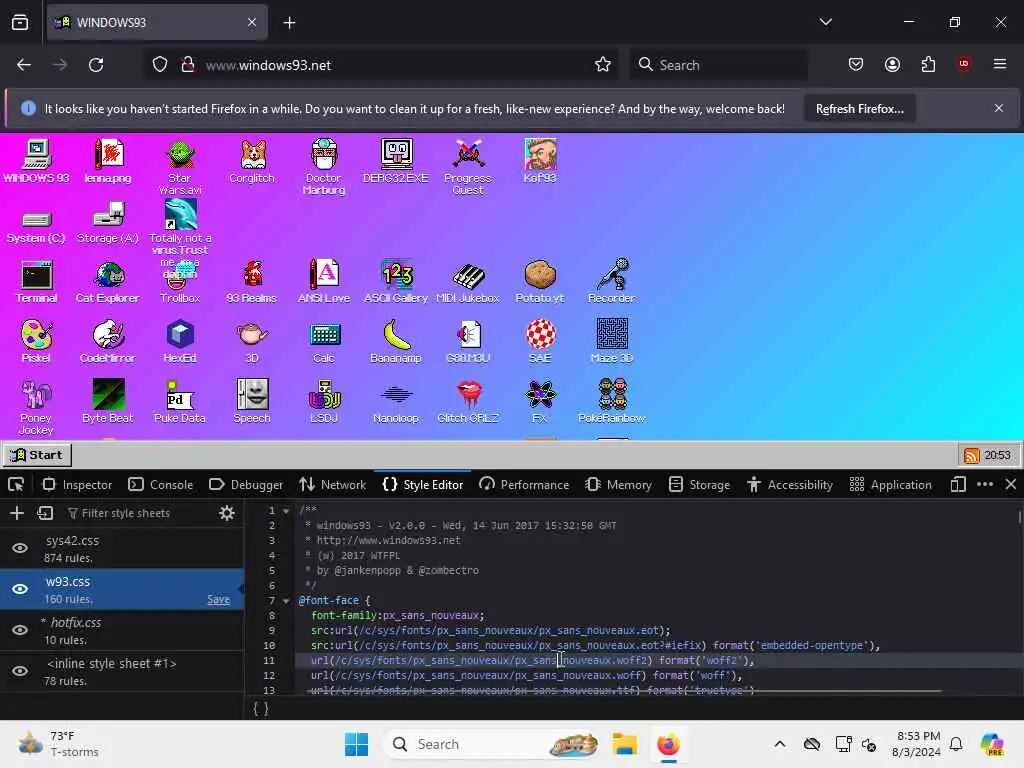Screen dimensions: 1024x768
Task: Show hidden system tray icons chevron
Action: [x=780, y=744]
